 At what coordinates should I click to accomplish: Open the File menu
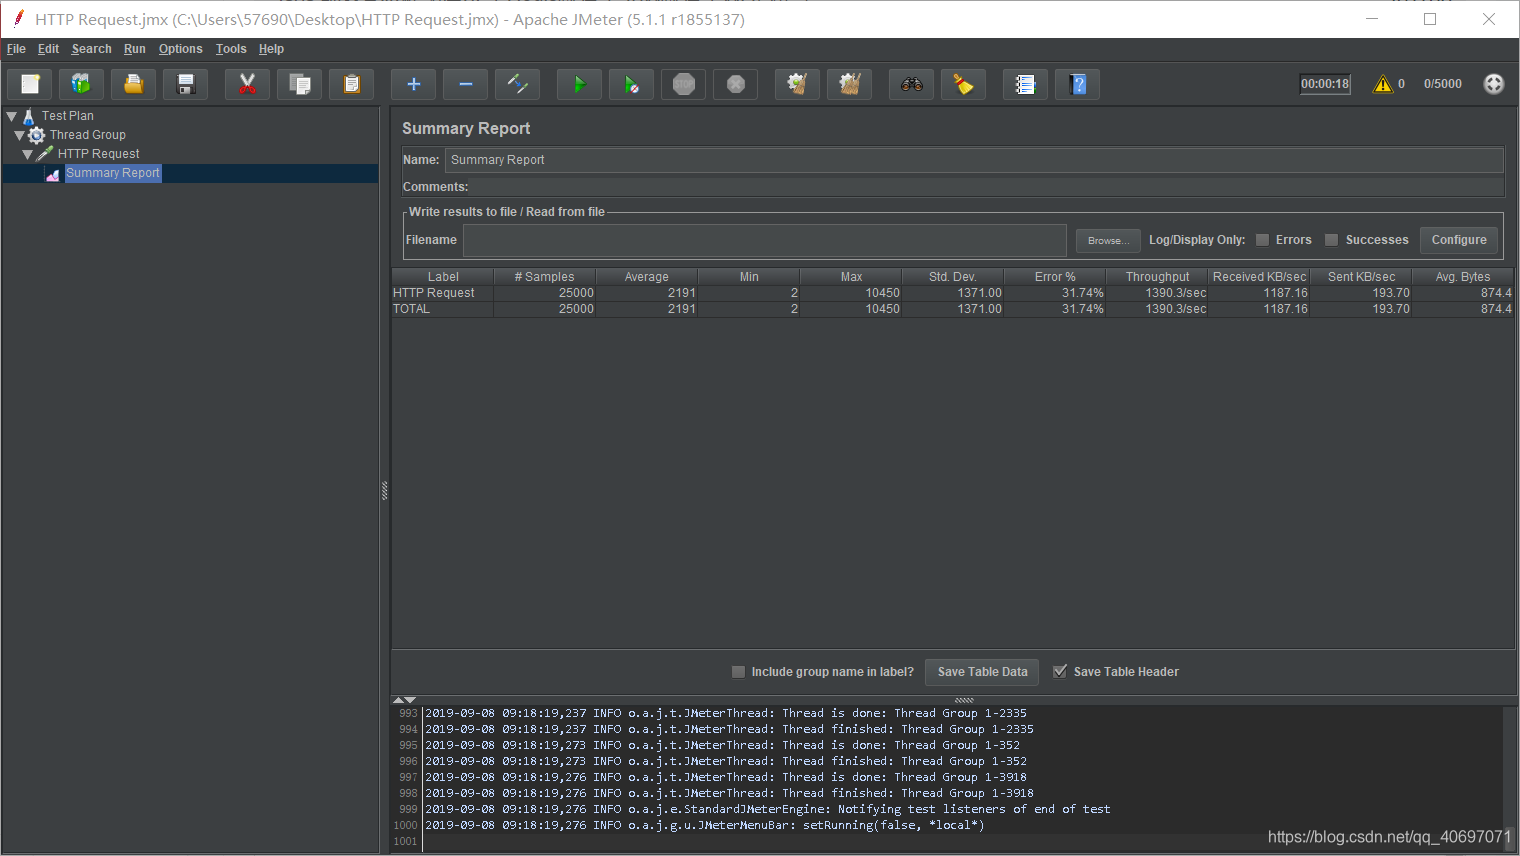tap(16, 49)
